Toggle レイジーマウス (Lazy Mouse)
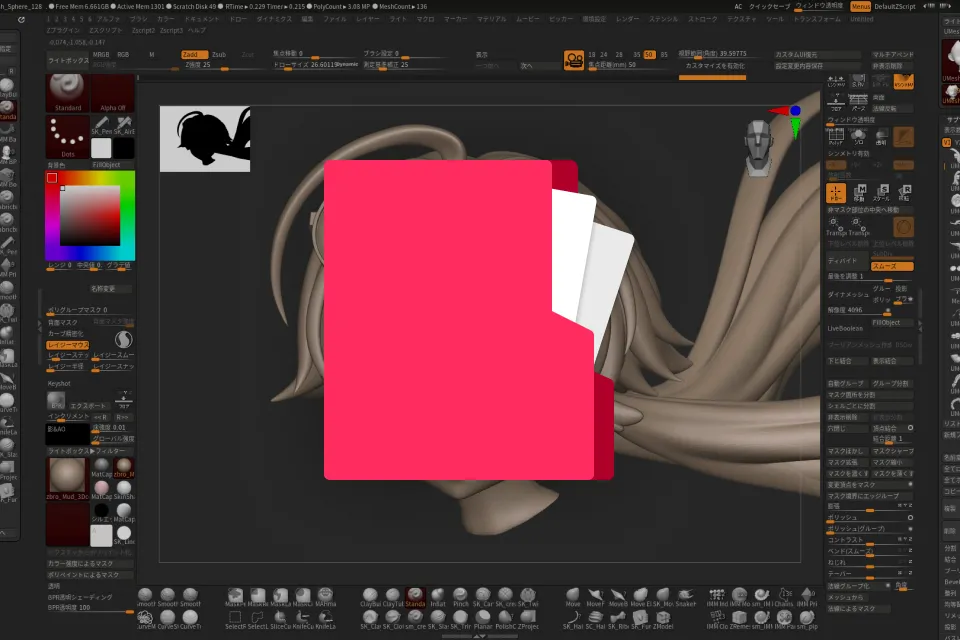Image resolution: width=960 pixels, height=640 pixels. [x=68, y=345]
